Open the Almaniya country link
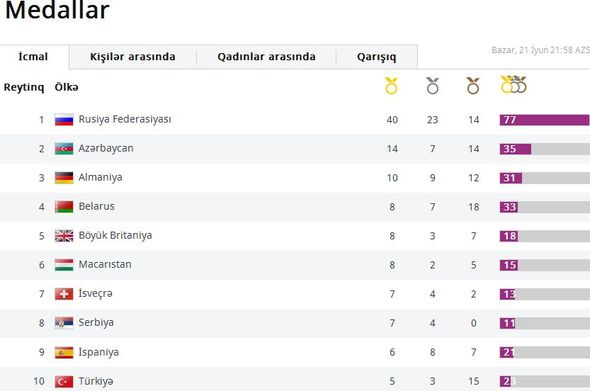This screenshot has height=391, width=590. [x=100, y=177]
